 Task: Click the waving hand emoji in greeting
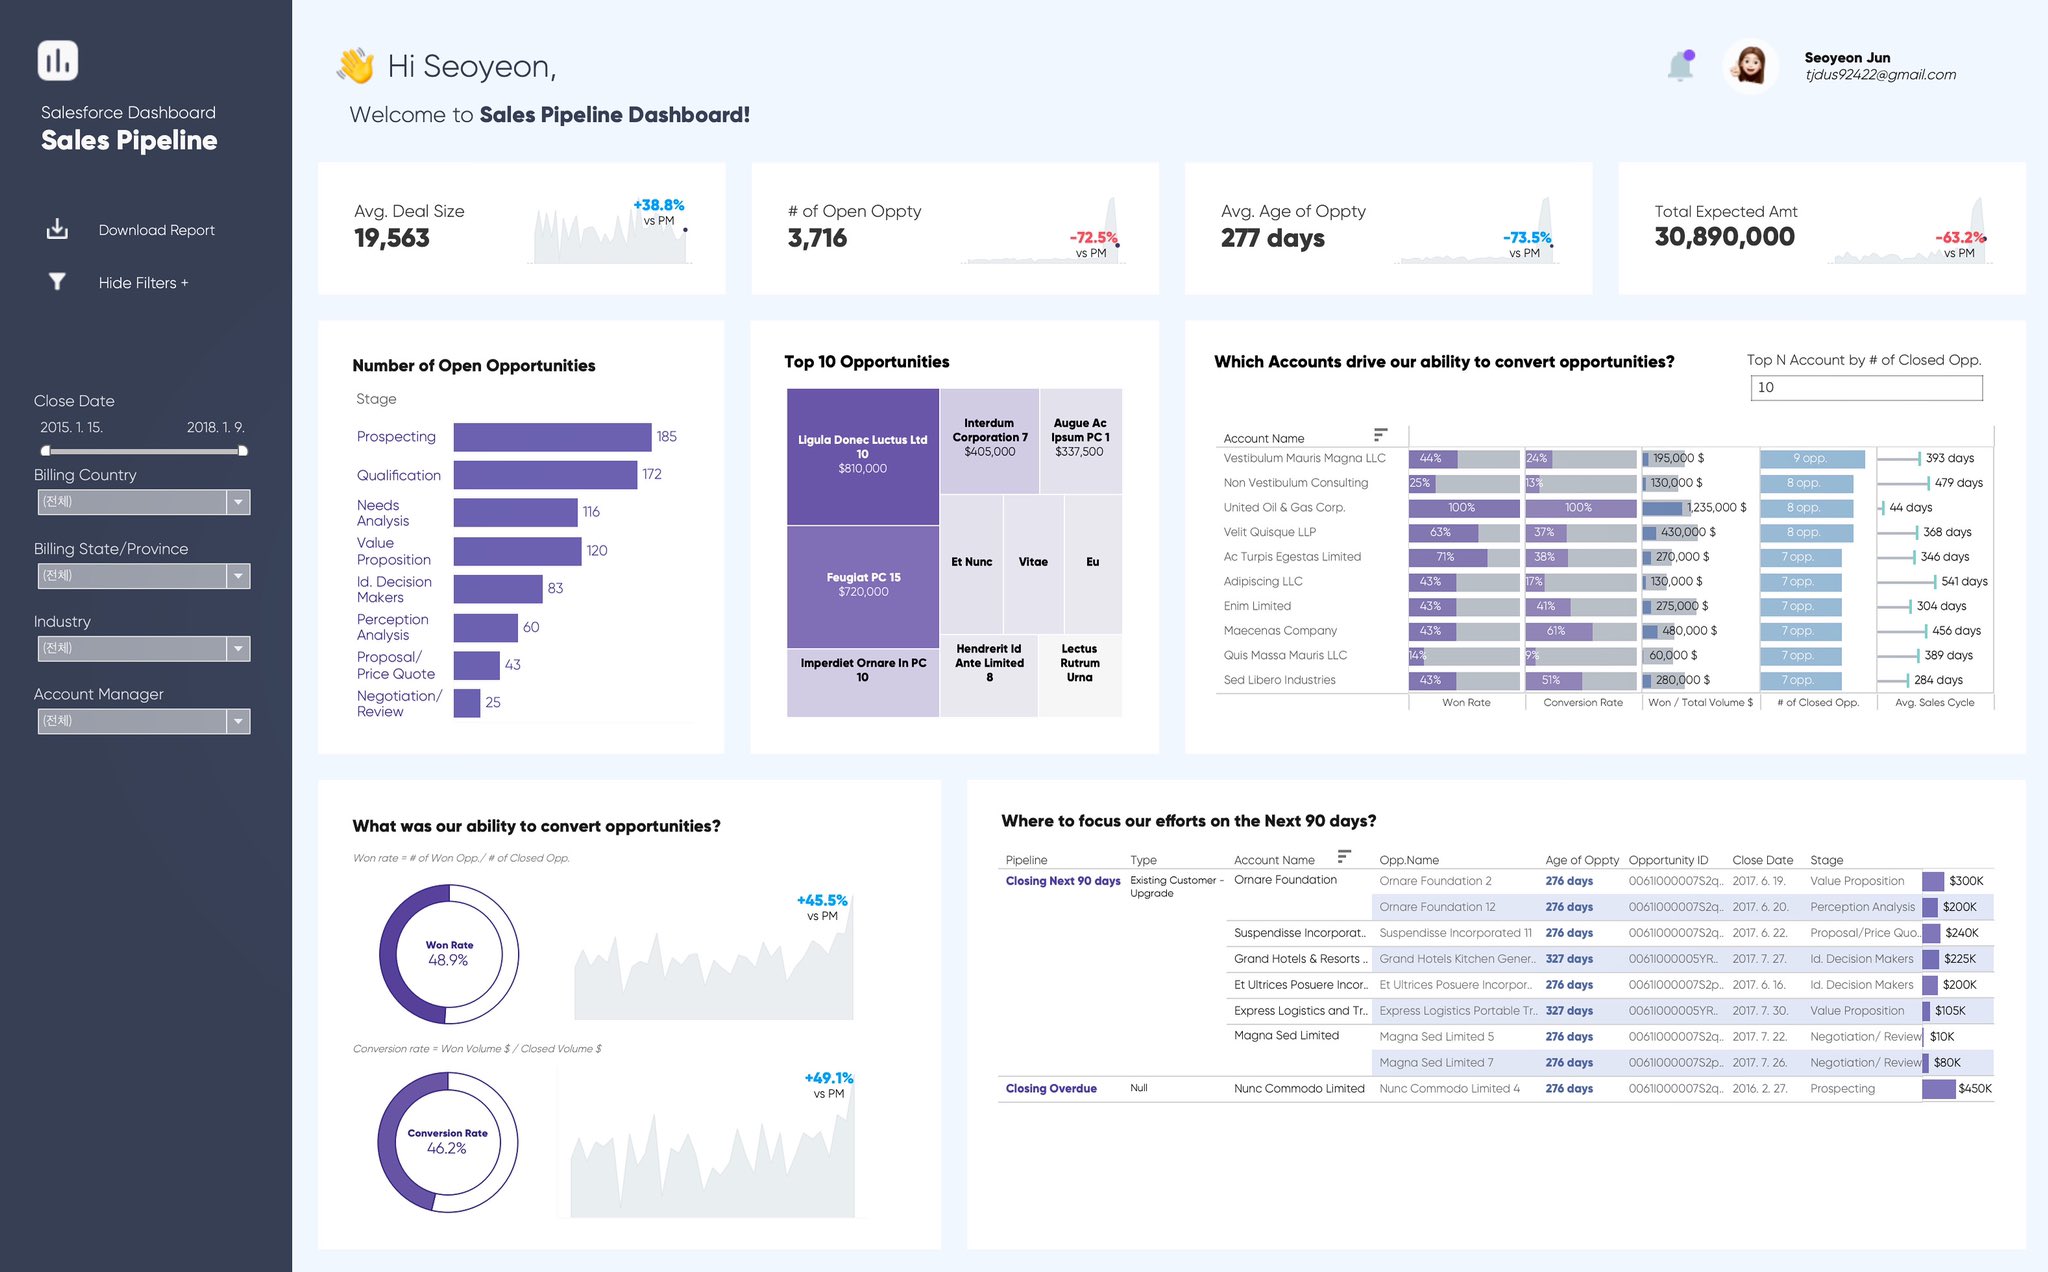click(x=355, y=64)
